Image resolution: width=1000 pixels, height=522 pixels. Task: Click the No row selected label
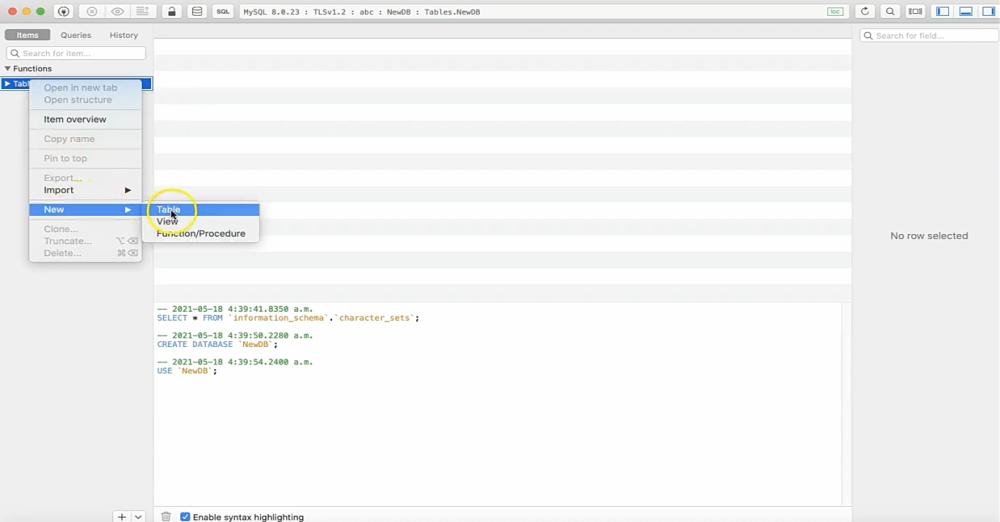coord(929,235)
